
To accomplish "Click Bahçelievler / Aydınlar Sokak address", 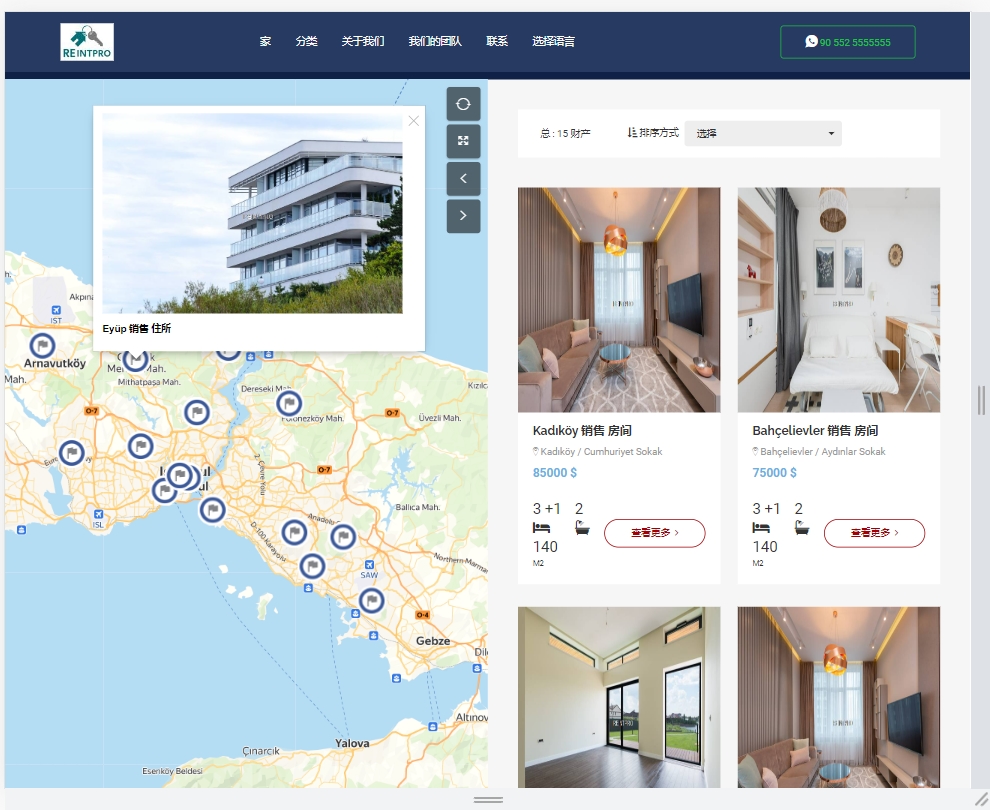I will coord(823,451).
